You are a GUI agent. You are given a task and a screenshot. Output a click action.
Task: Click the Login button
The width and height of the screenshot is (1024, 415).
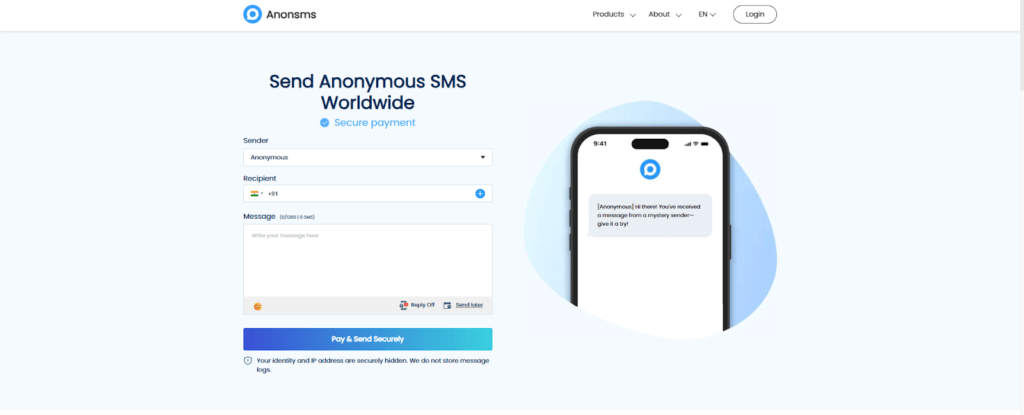point(755,14)
